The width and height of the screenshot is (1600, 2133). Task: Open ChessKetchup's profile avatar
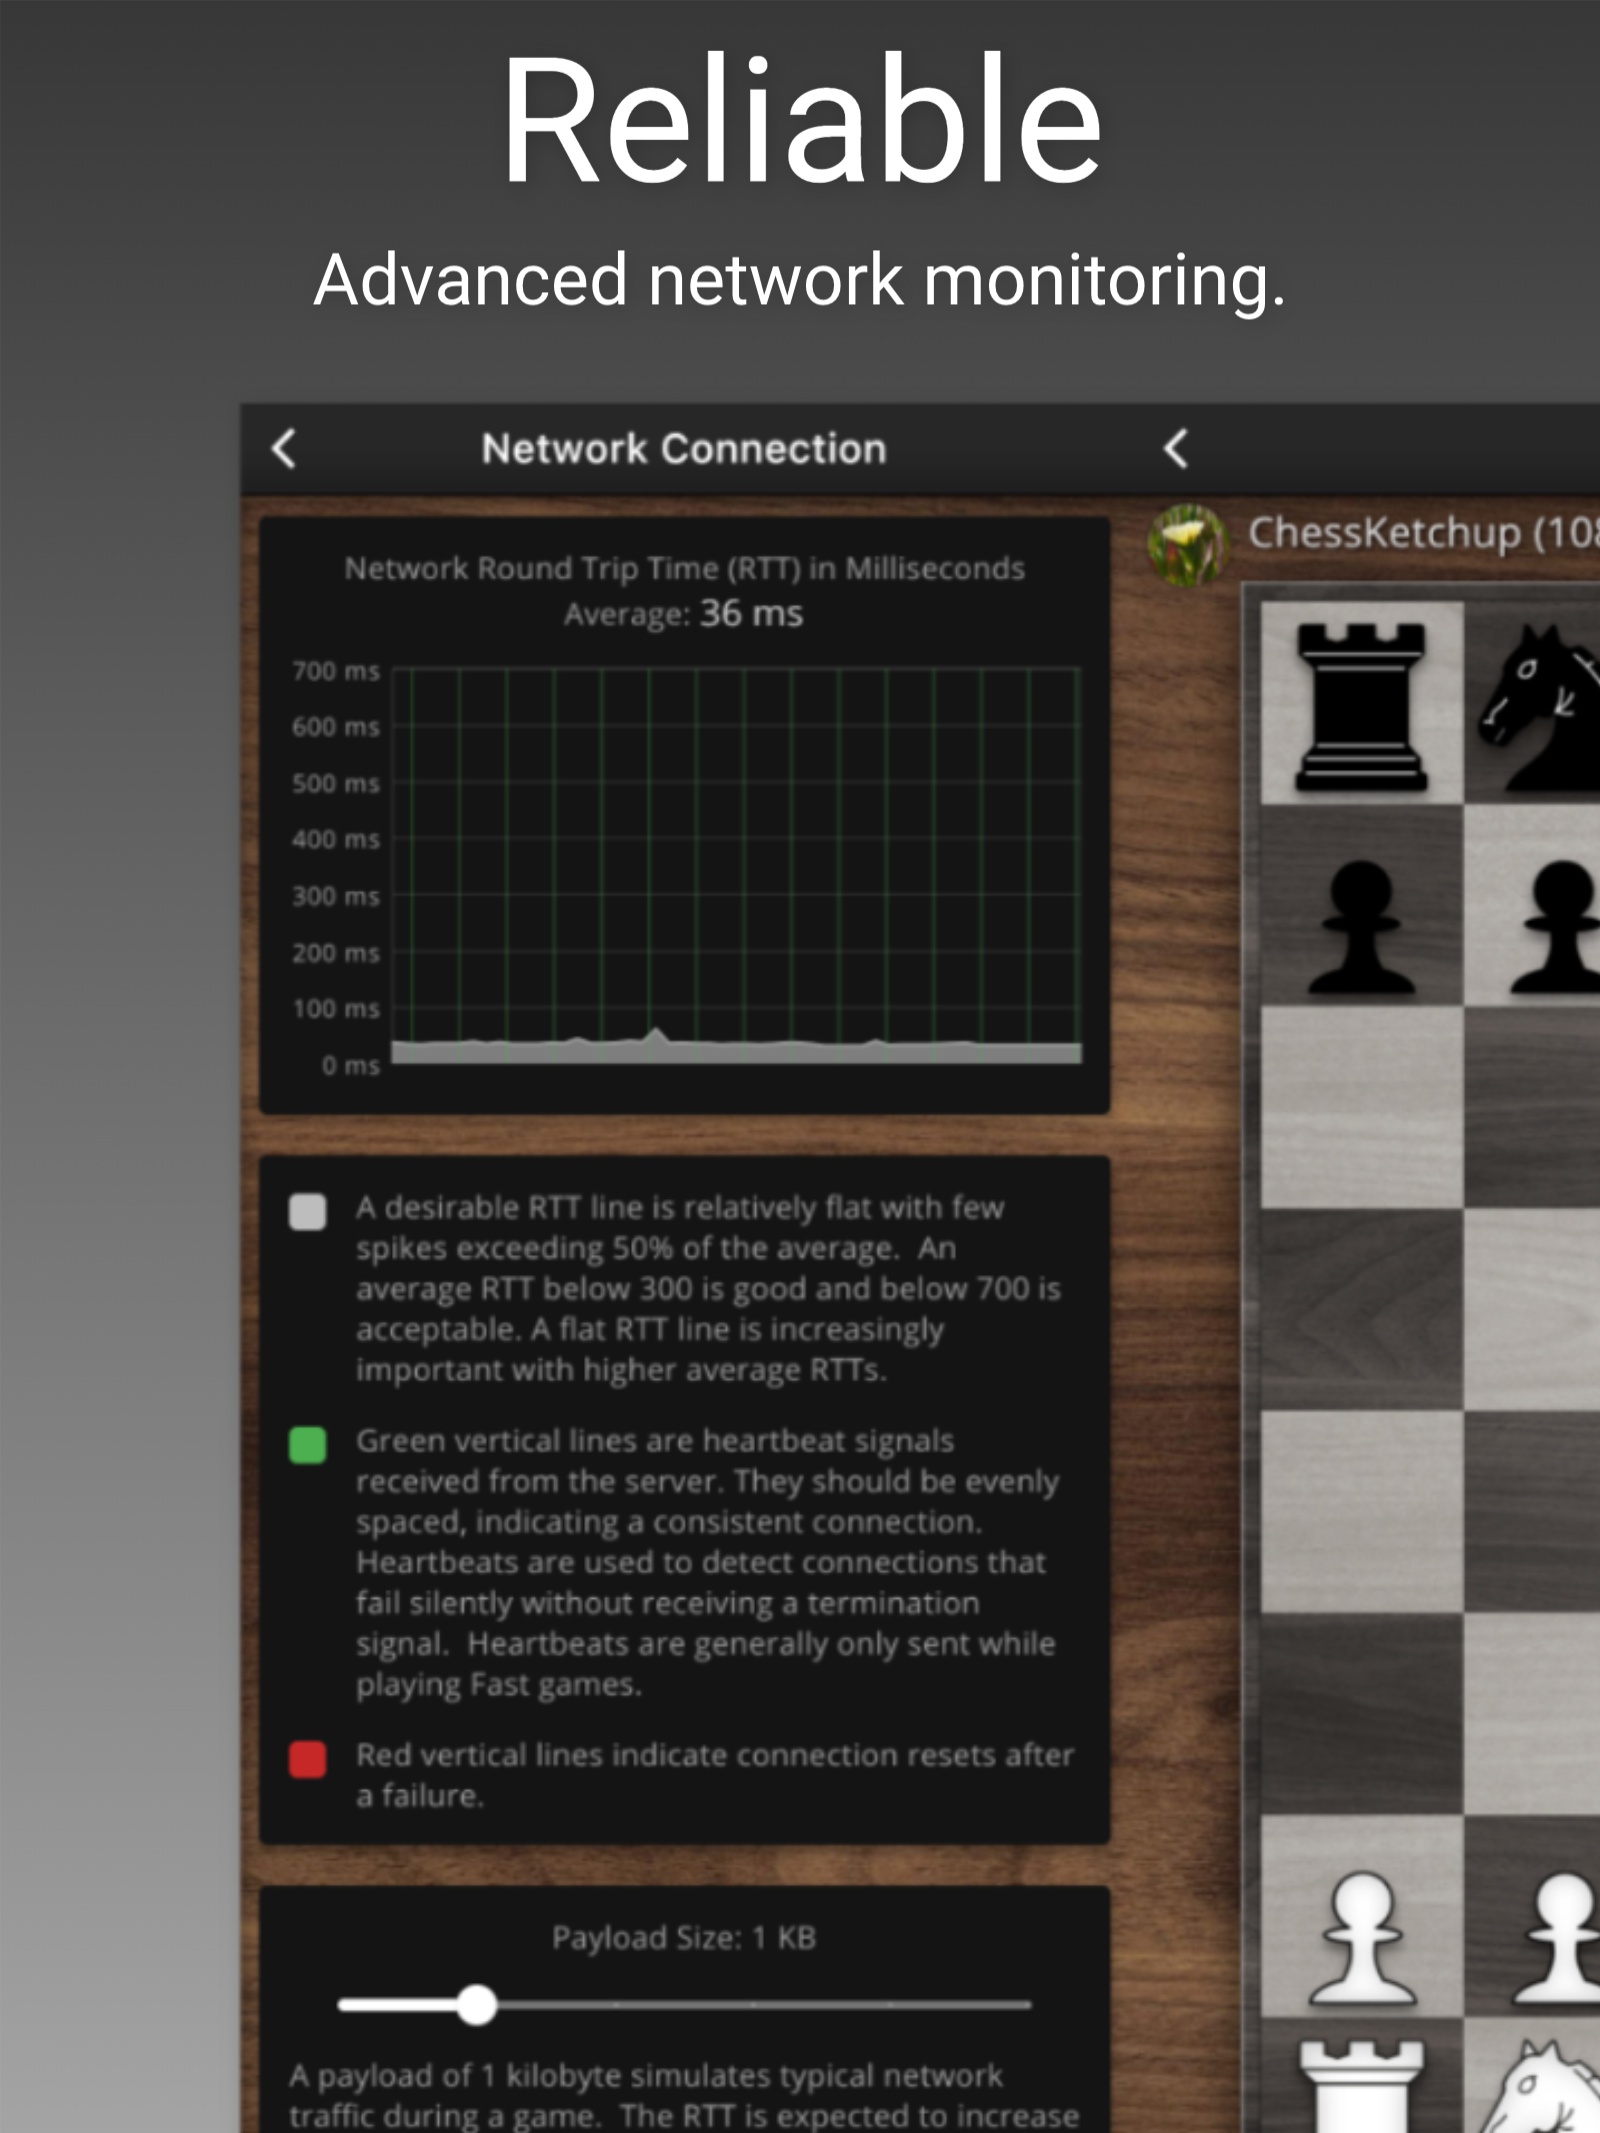(1187, 543)
